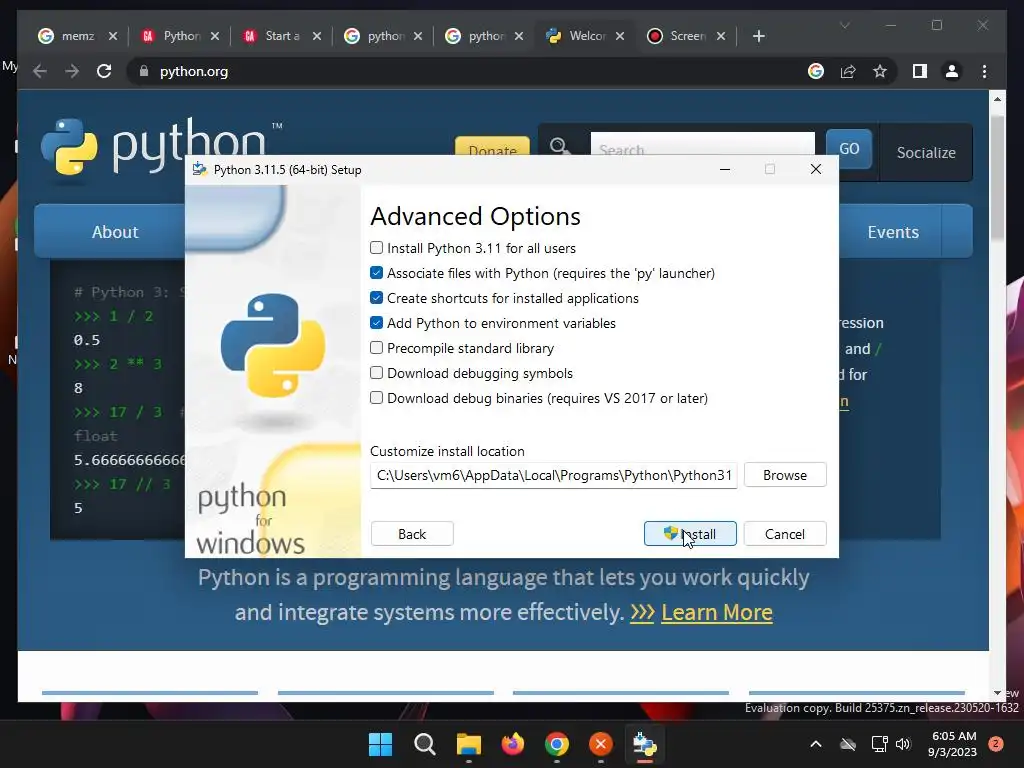Click the setup dialog title bar icon
Screen dimensions: 1024x768
200,169
